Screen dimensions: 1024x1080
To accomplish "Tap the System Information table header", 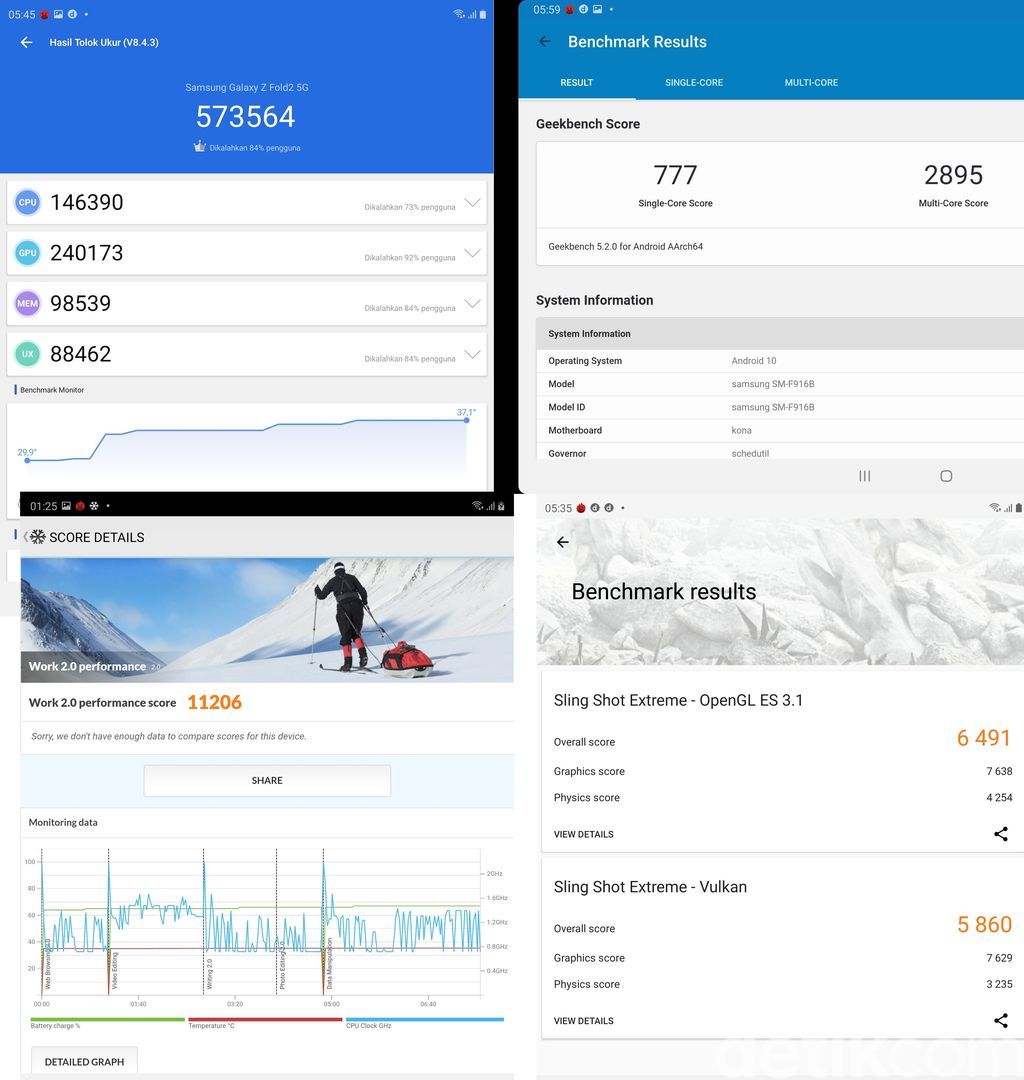I will (780, 333).
